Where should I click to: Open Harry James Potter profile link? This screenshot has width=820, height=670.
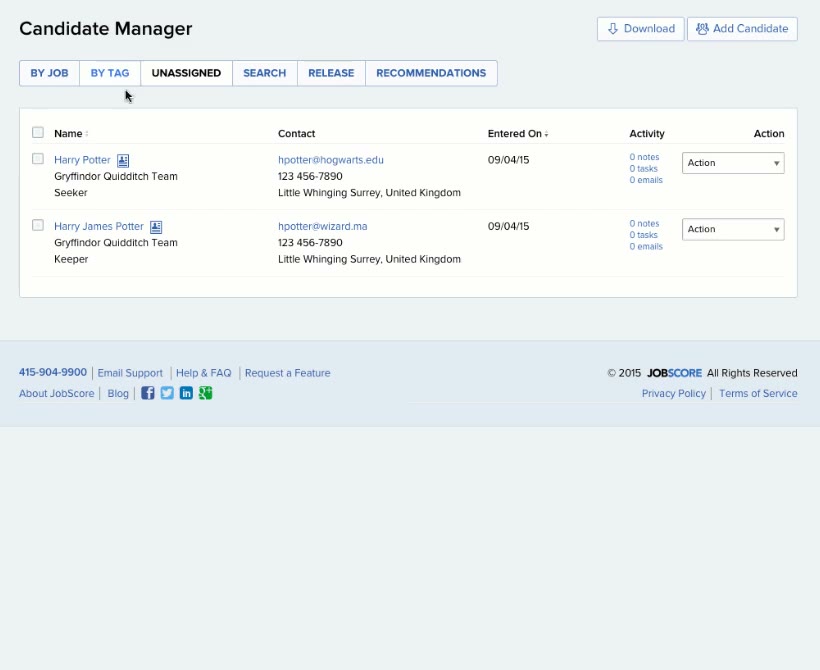[x=99, y=226]
